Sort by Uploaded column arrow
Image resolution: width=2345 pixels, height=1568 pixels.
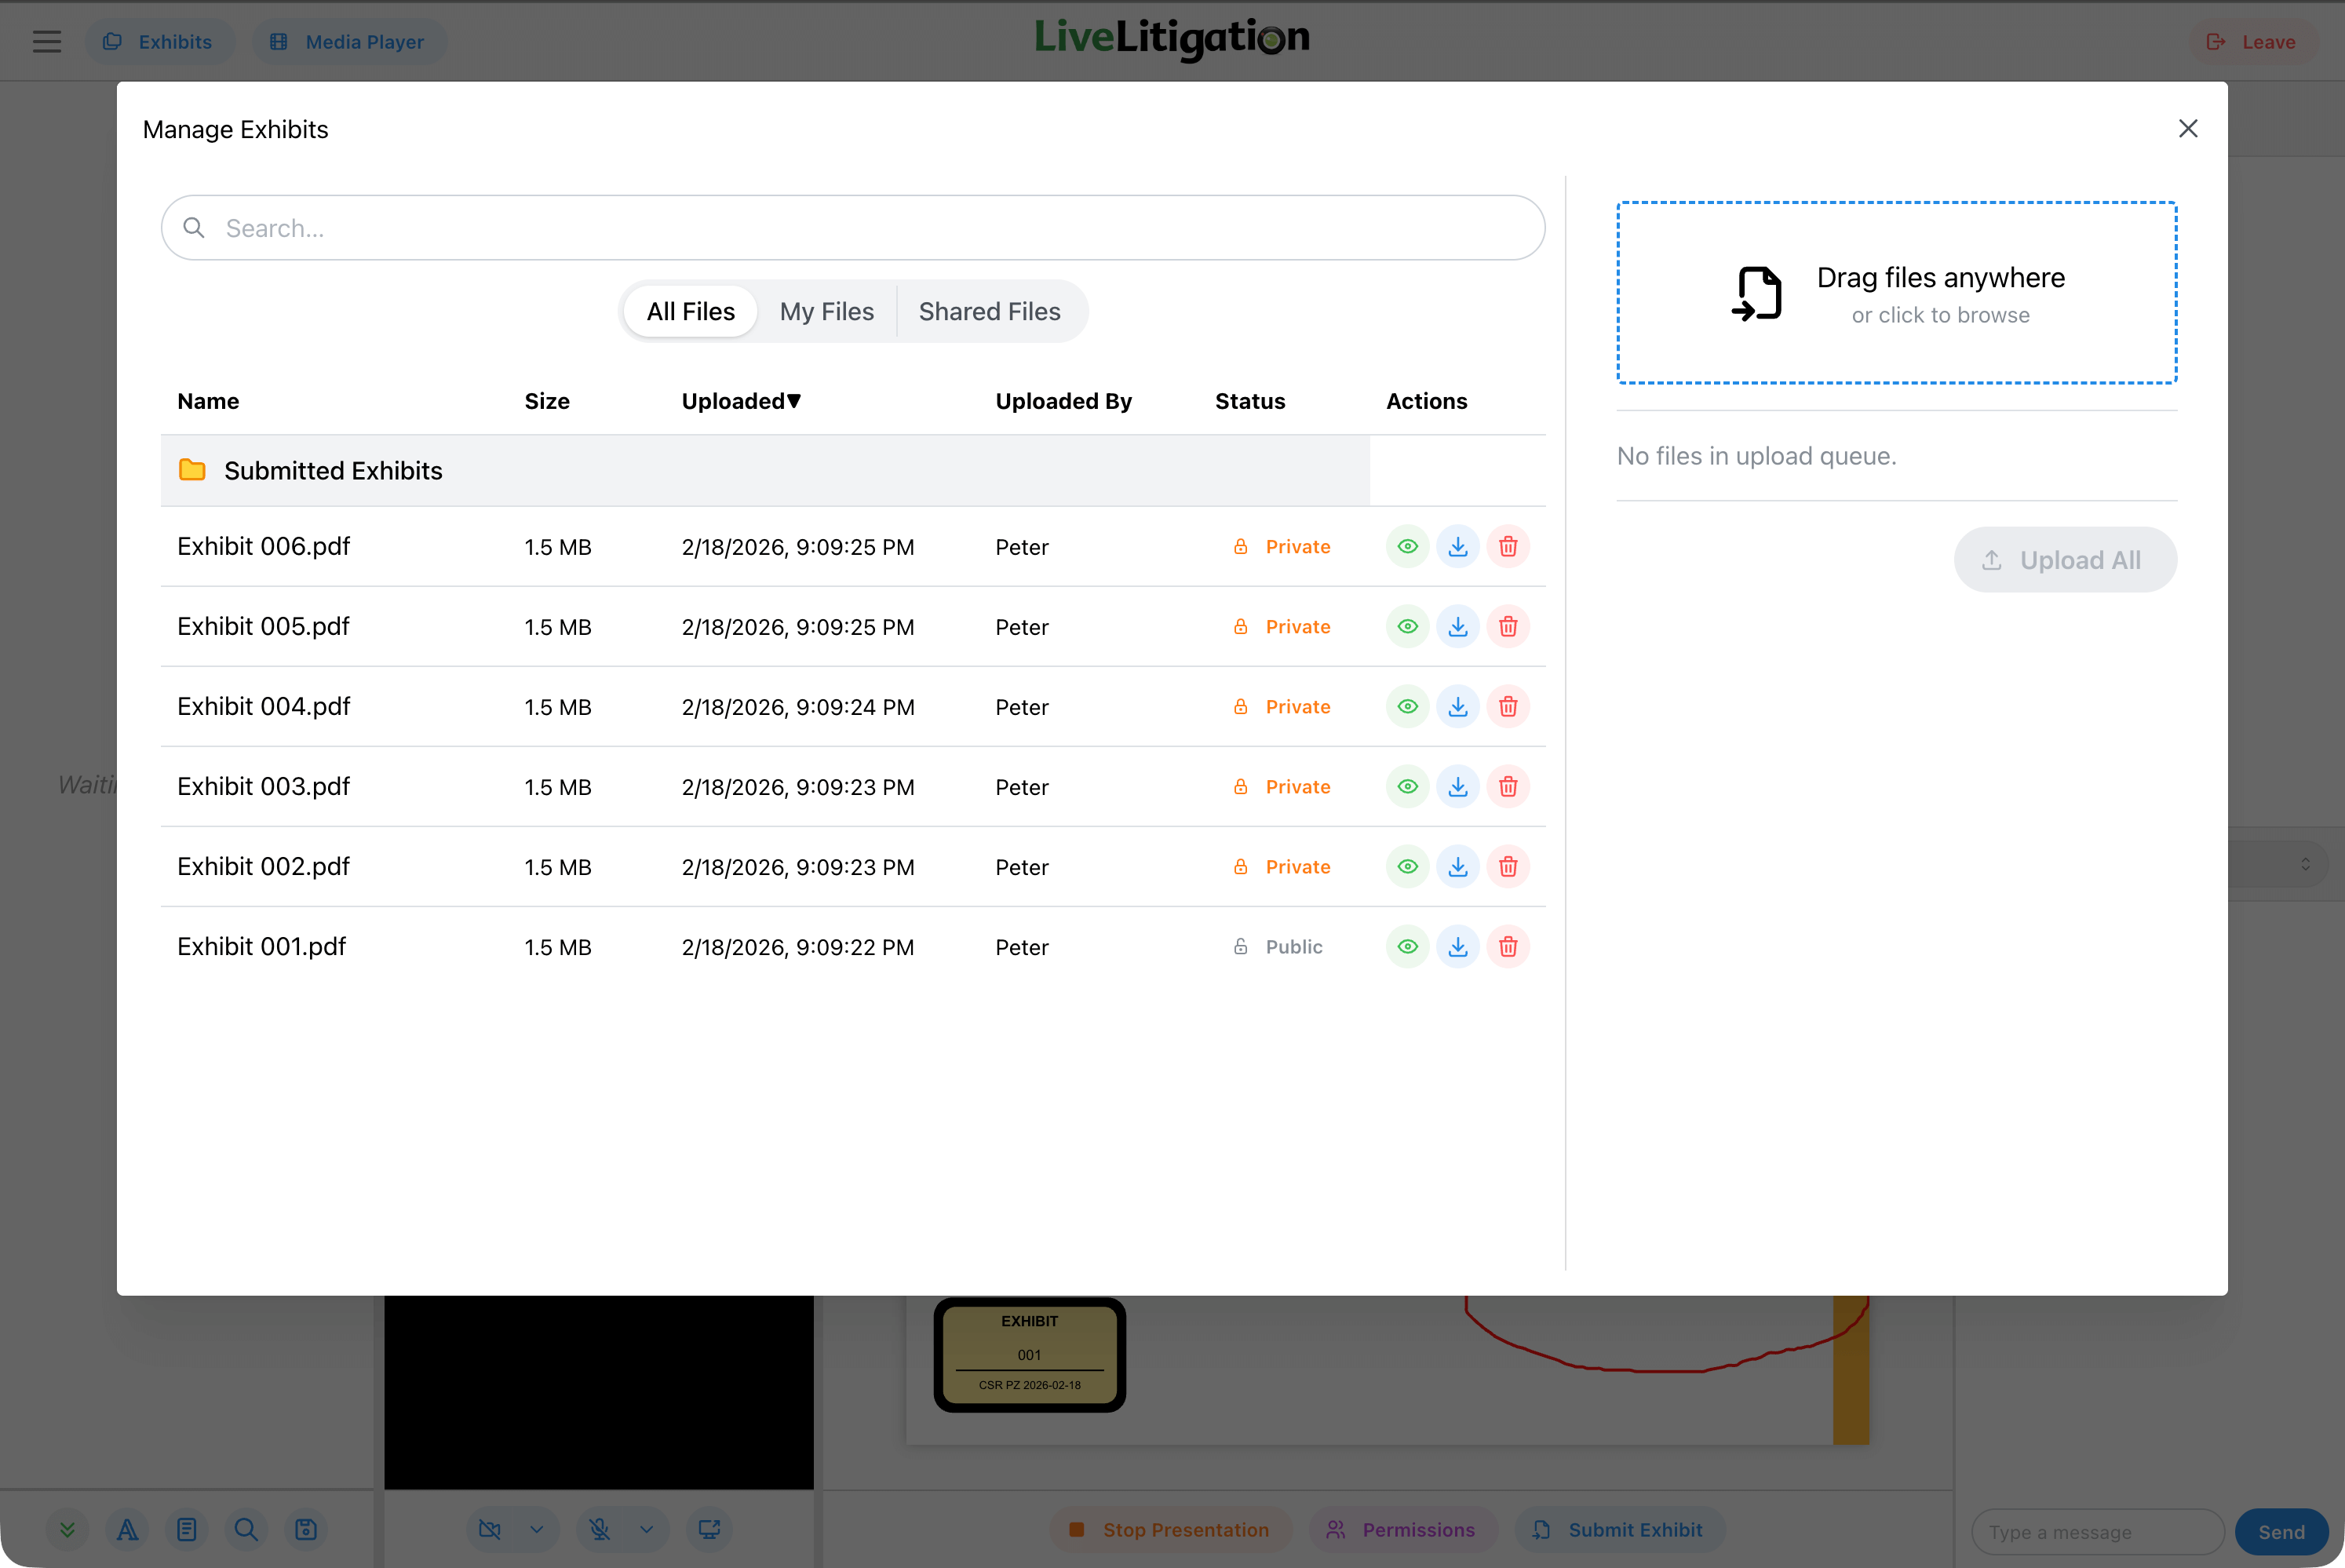click(x=794, y=401)
